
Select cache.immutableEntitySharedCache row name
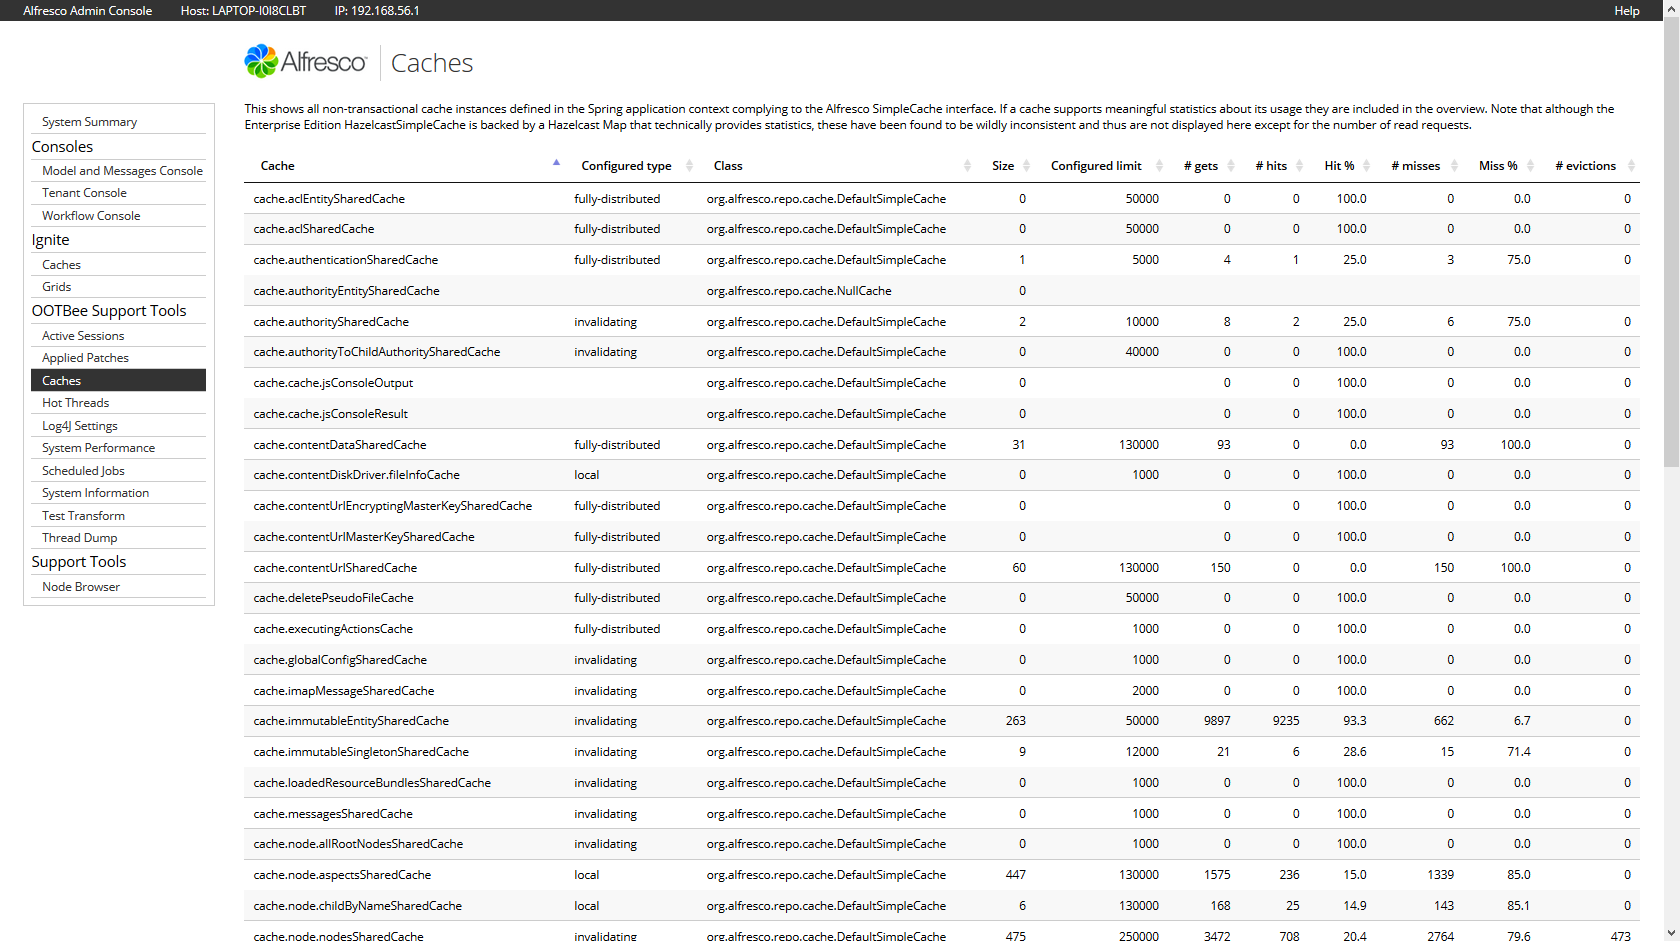(351, 721)
